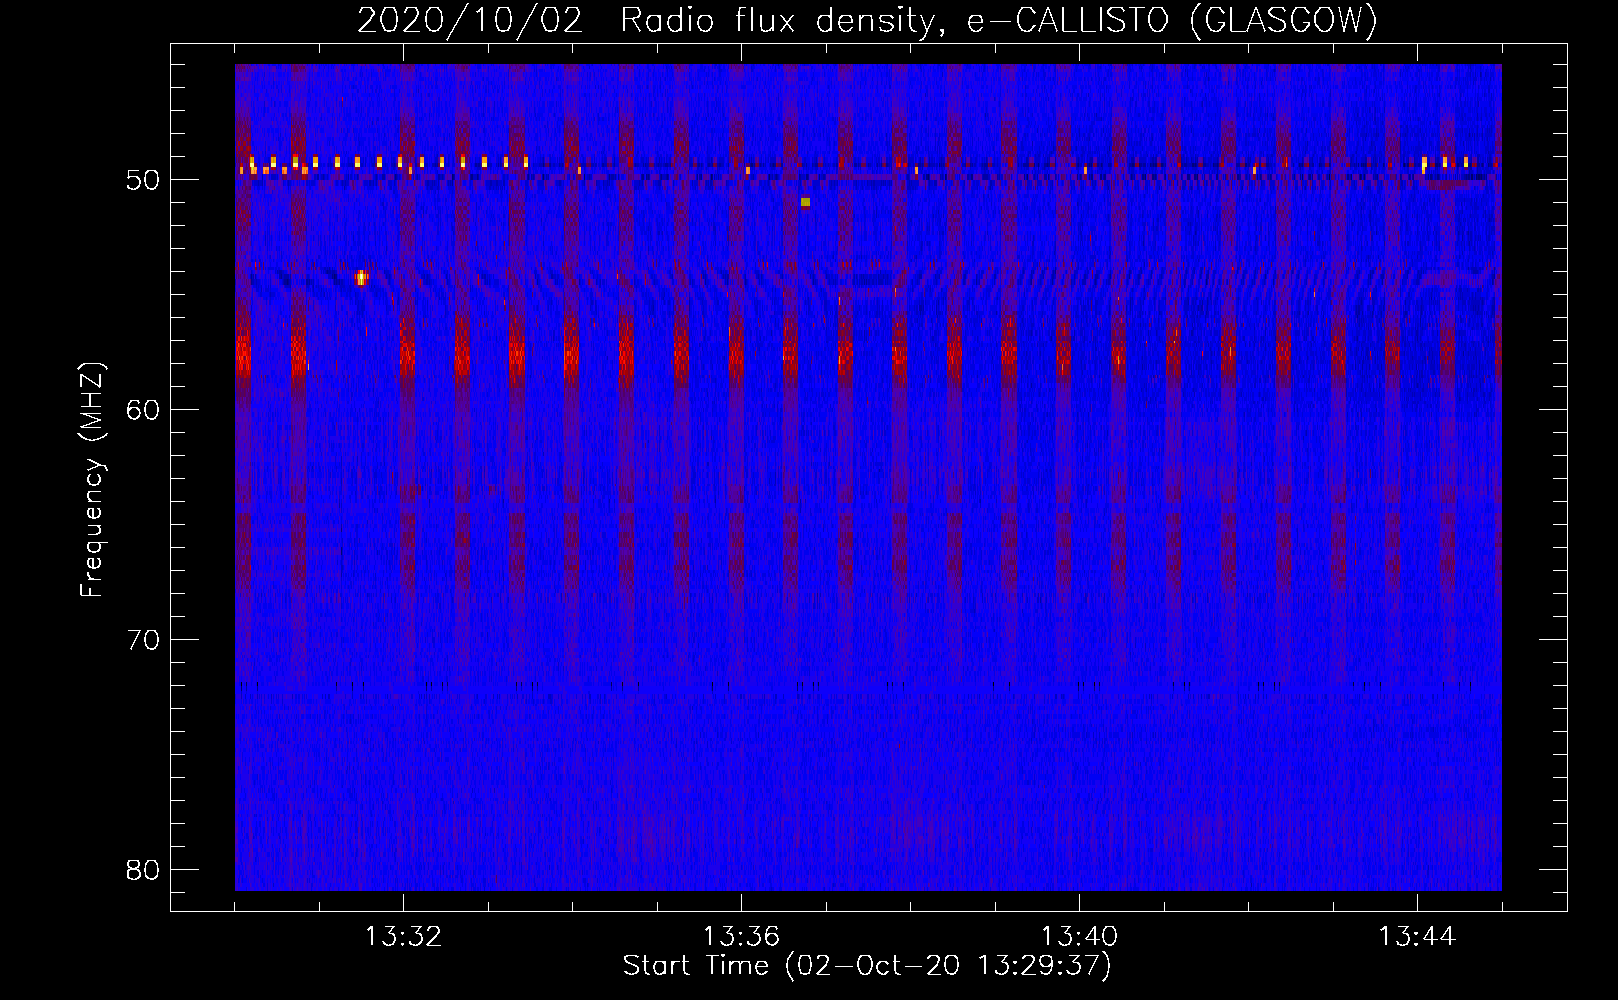Click the Start Time axis label
This screenshot has height=1000, width=1618.
click(x=867, y=966)
